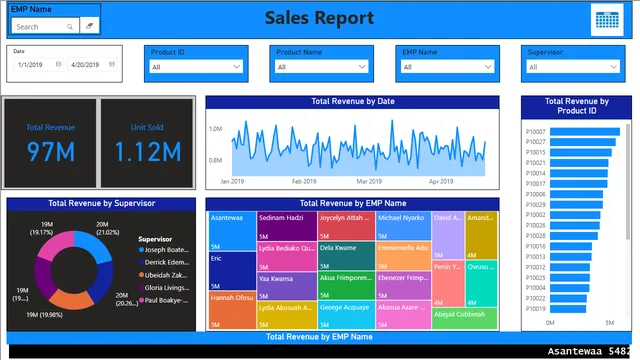Click the Asantewaa scrolling ticker text
Viewport: 640px width, 360px height.
[x=589, y=351]
